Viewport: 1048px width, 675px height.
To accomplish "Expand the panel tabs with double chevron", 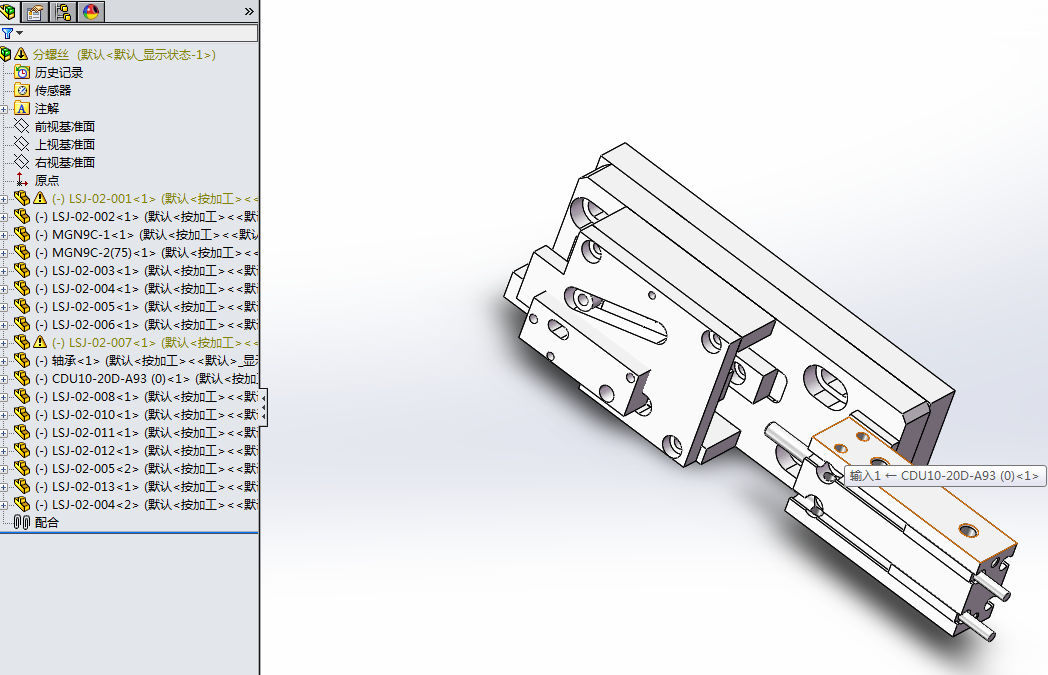I will [249, 11].
